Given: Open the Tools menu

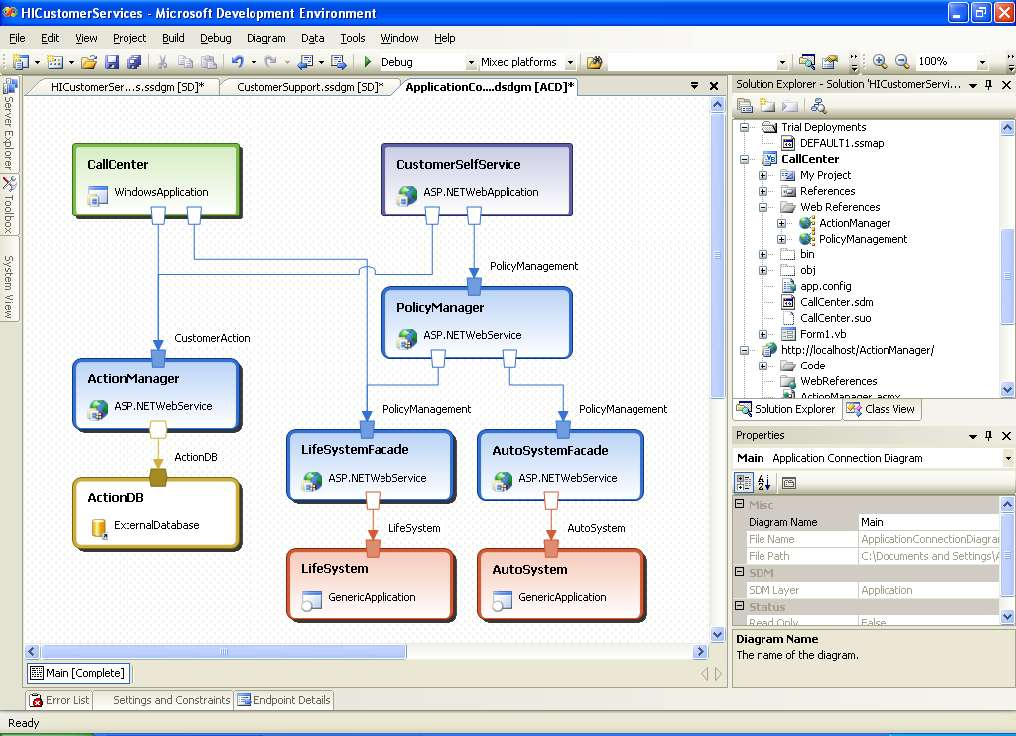Looking at the screenshot, I should [x=352, y=38].
